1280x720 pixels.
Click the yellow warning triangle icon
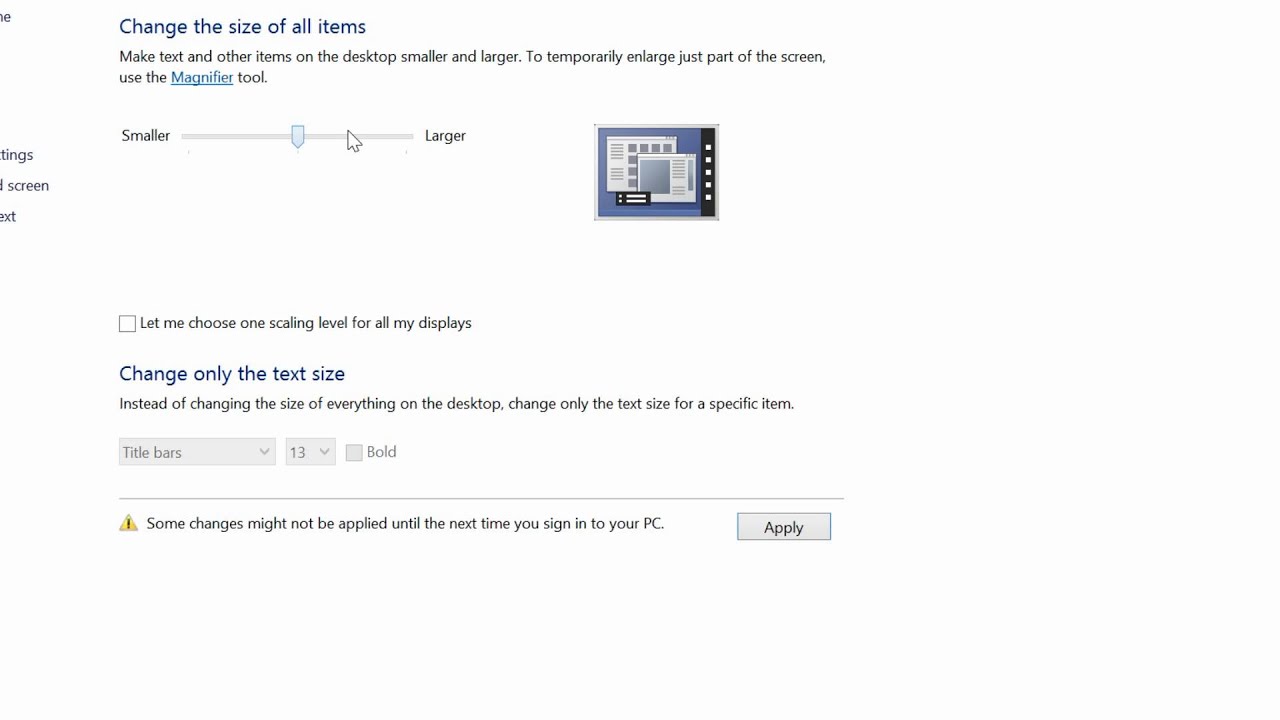[x=128, y=523]
